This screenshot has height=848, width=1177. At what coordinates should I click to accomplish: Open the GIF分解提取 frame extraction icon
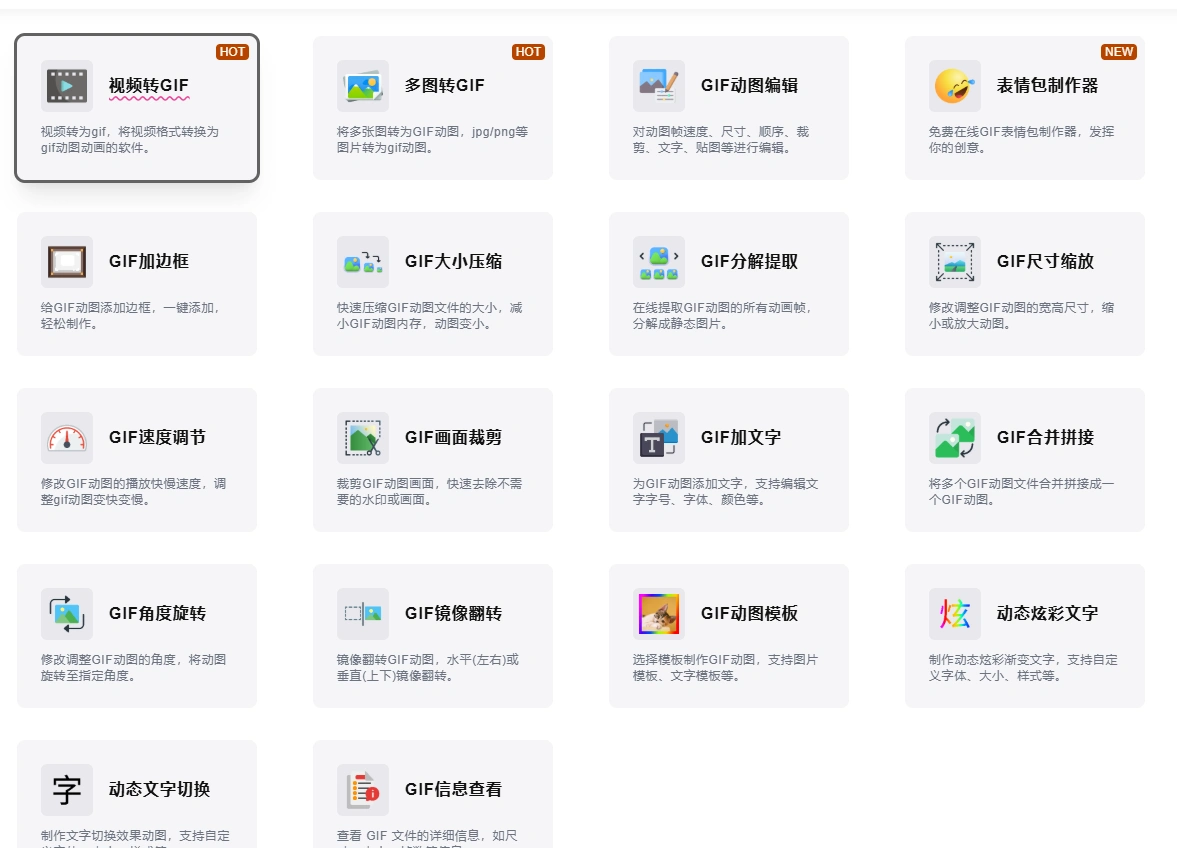[x=658, y=262]
